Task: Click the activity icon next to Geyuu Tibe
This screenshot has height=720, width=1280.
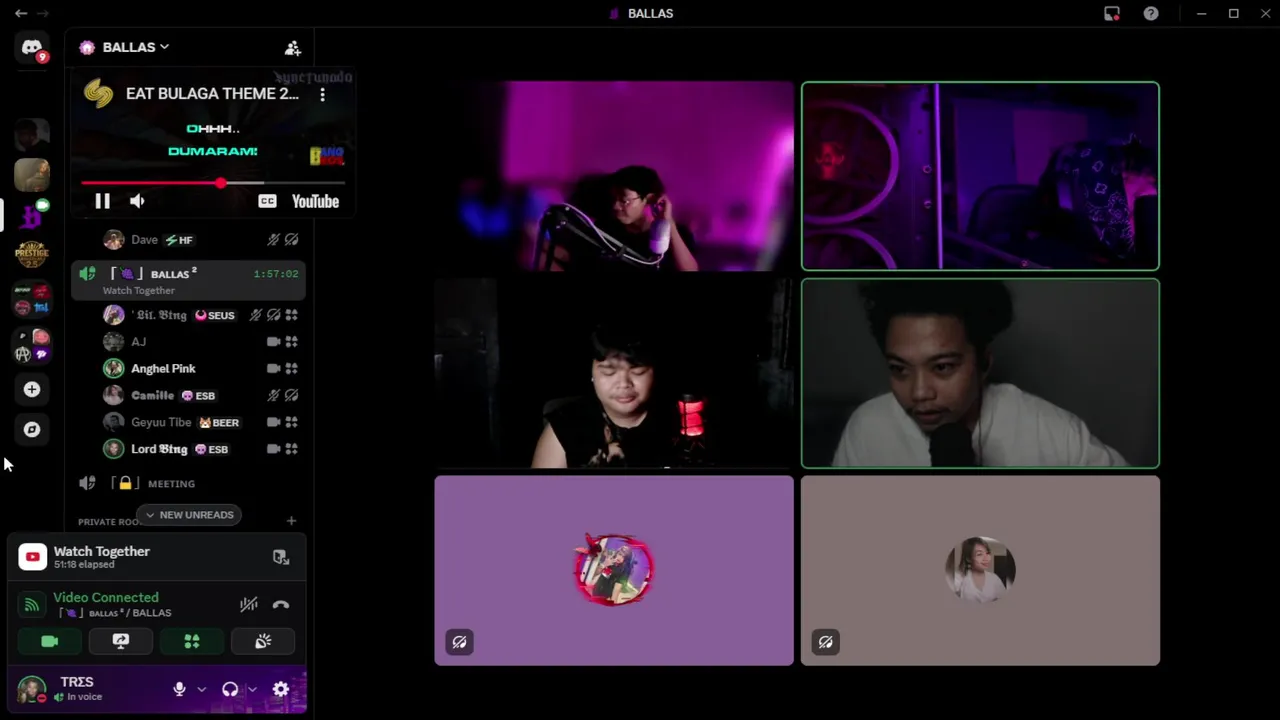Action: pos(291,422)
